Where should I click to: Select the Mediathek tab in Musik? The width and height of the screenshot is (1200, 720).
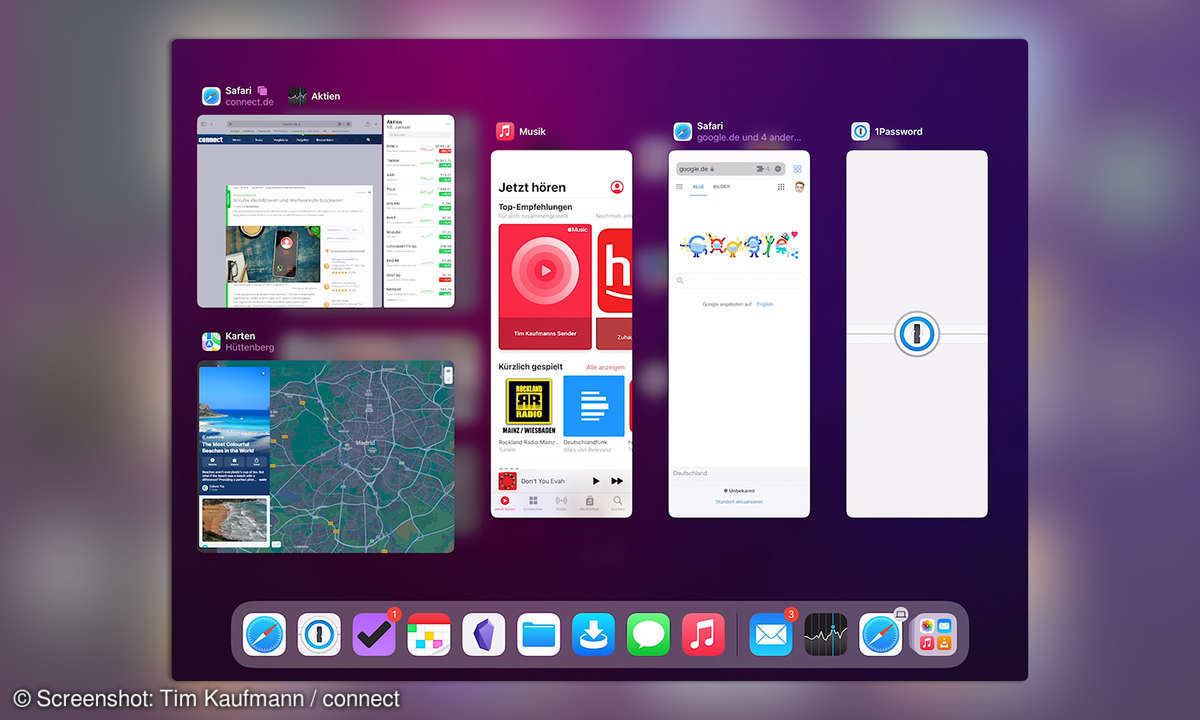pos(590,503)
